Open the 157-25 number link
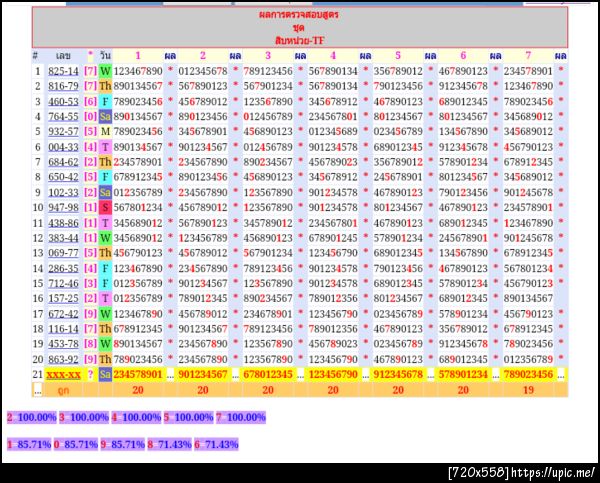Screen dimensions: 600x483 point(63,298)
